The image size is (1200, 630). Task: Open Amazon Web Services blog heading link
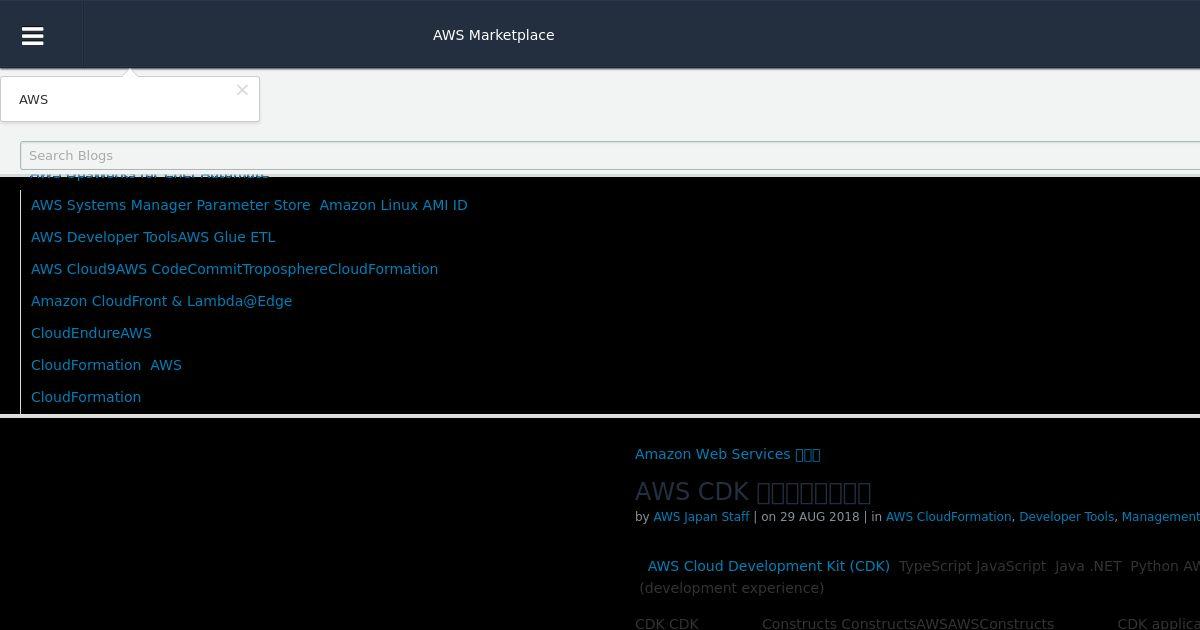tap(727, 454)
